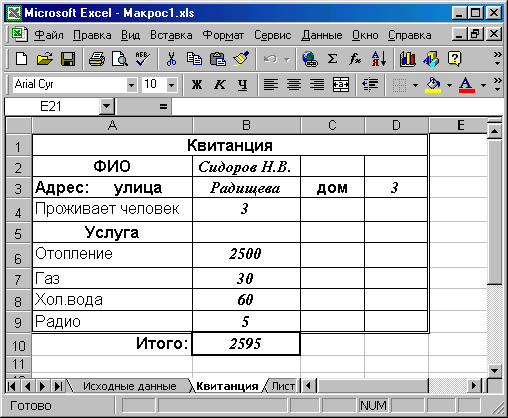Click Borders button
508x418 pixels.
point(399,85)
